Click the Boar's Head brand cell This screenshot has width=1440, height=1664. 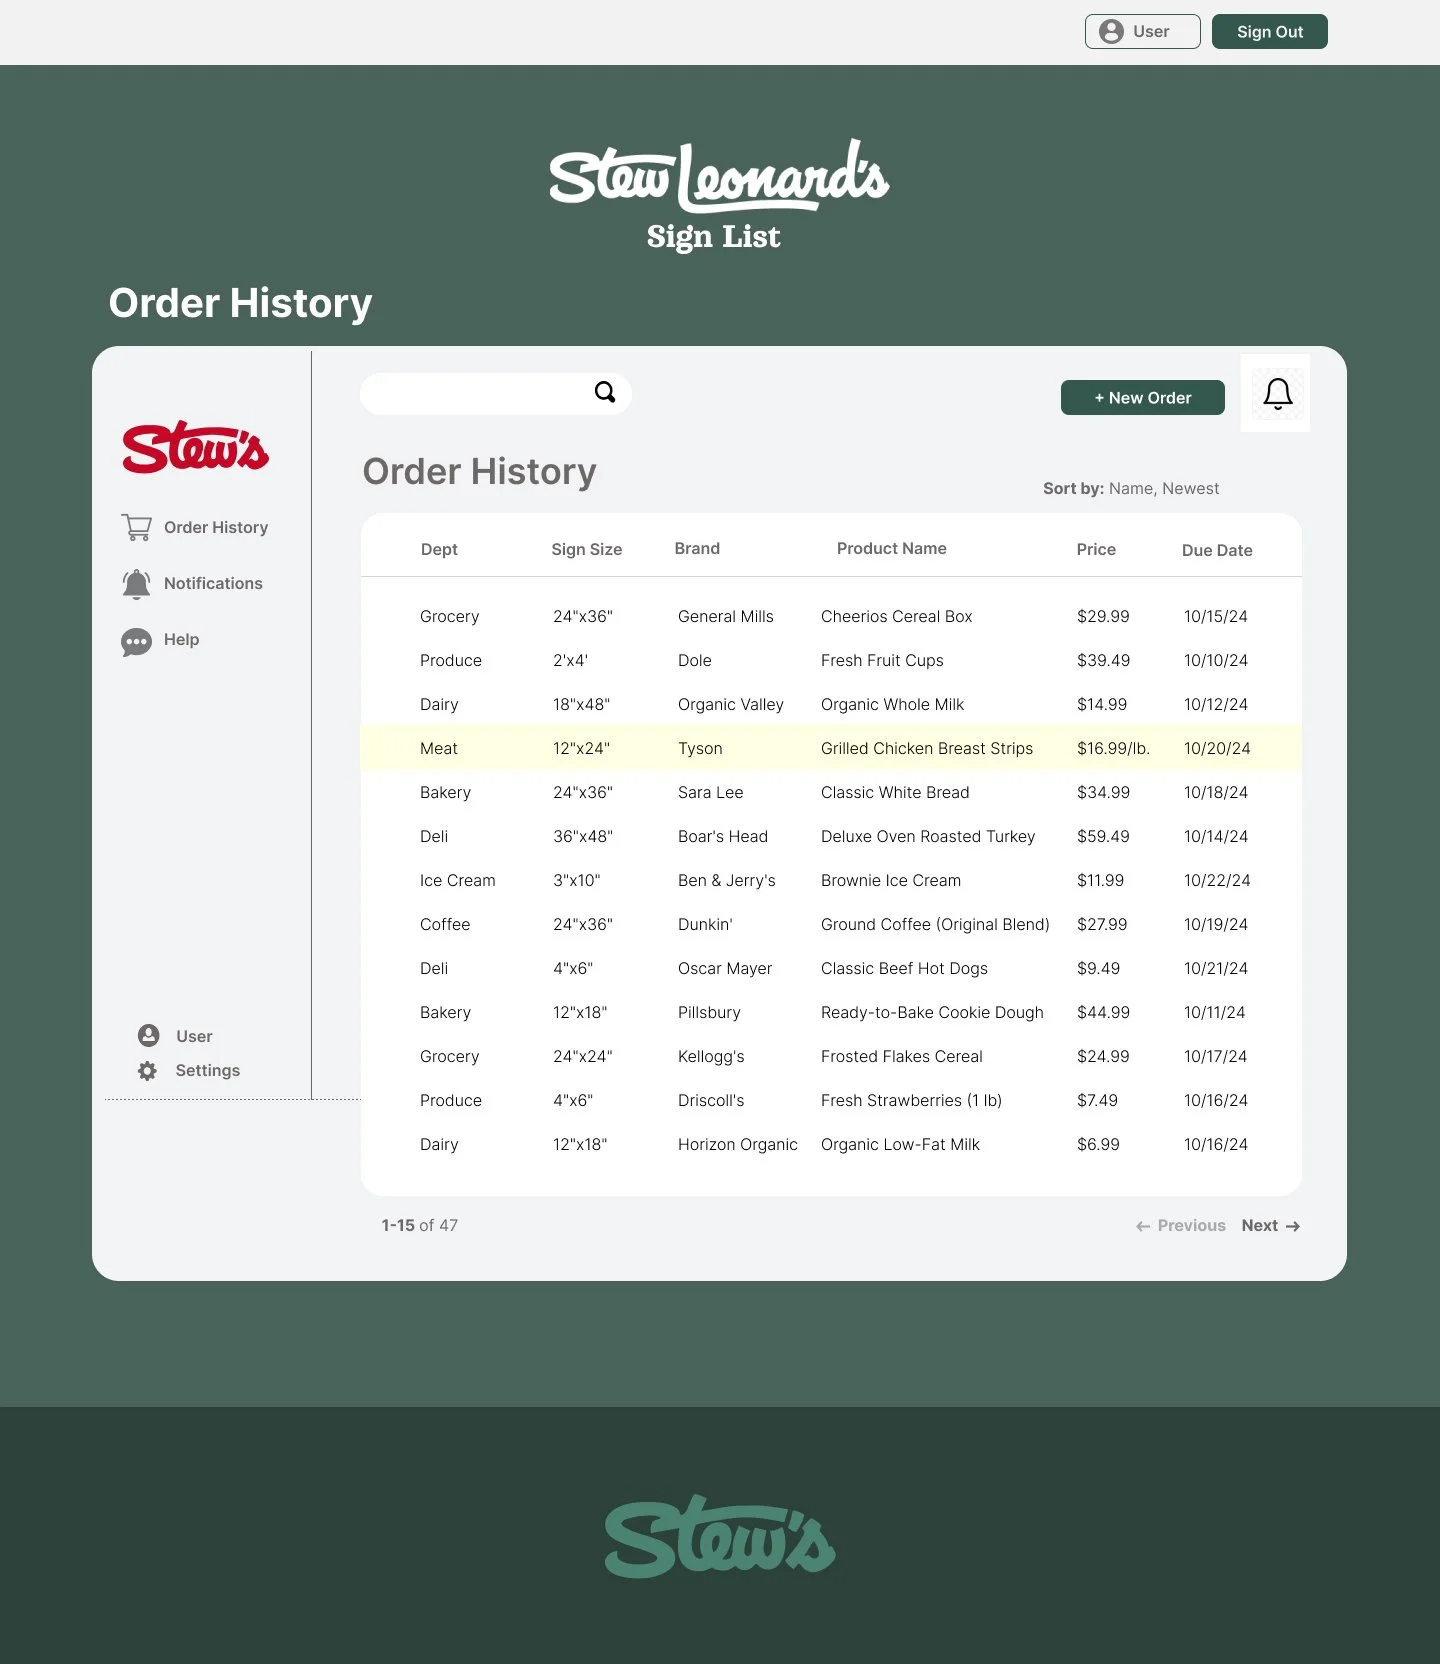click(723, 837)
